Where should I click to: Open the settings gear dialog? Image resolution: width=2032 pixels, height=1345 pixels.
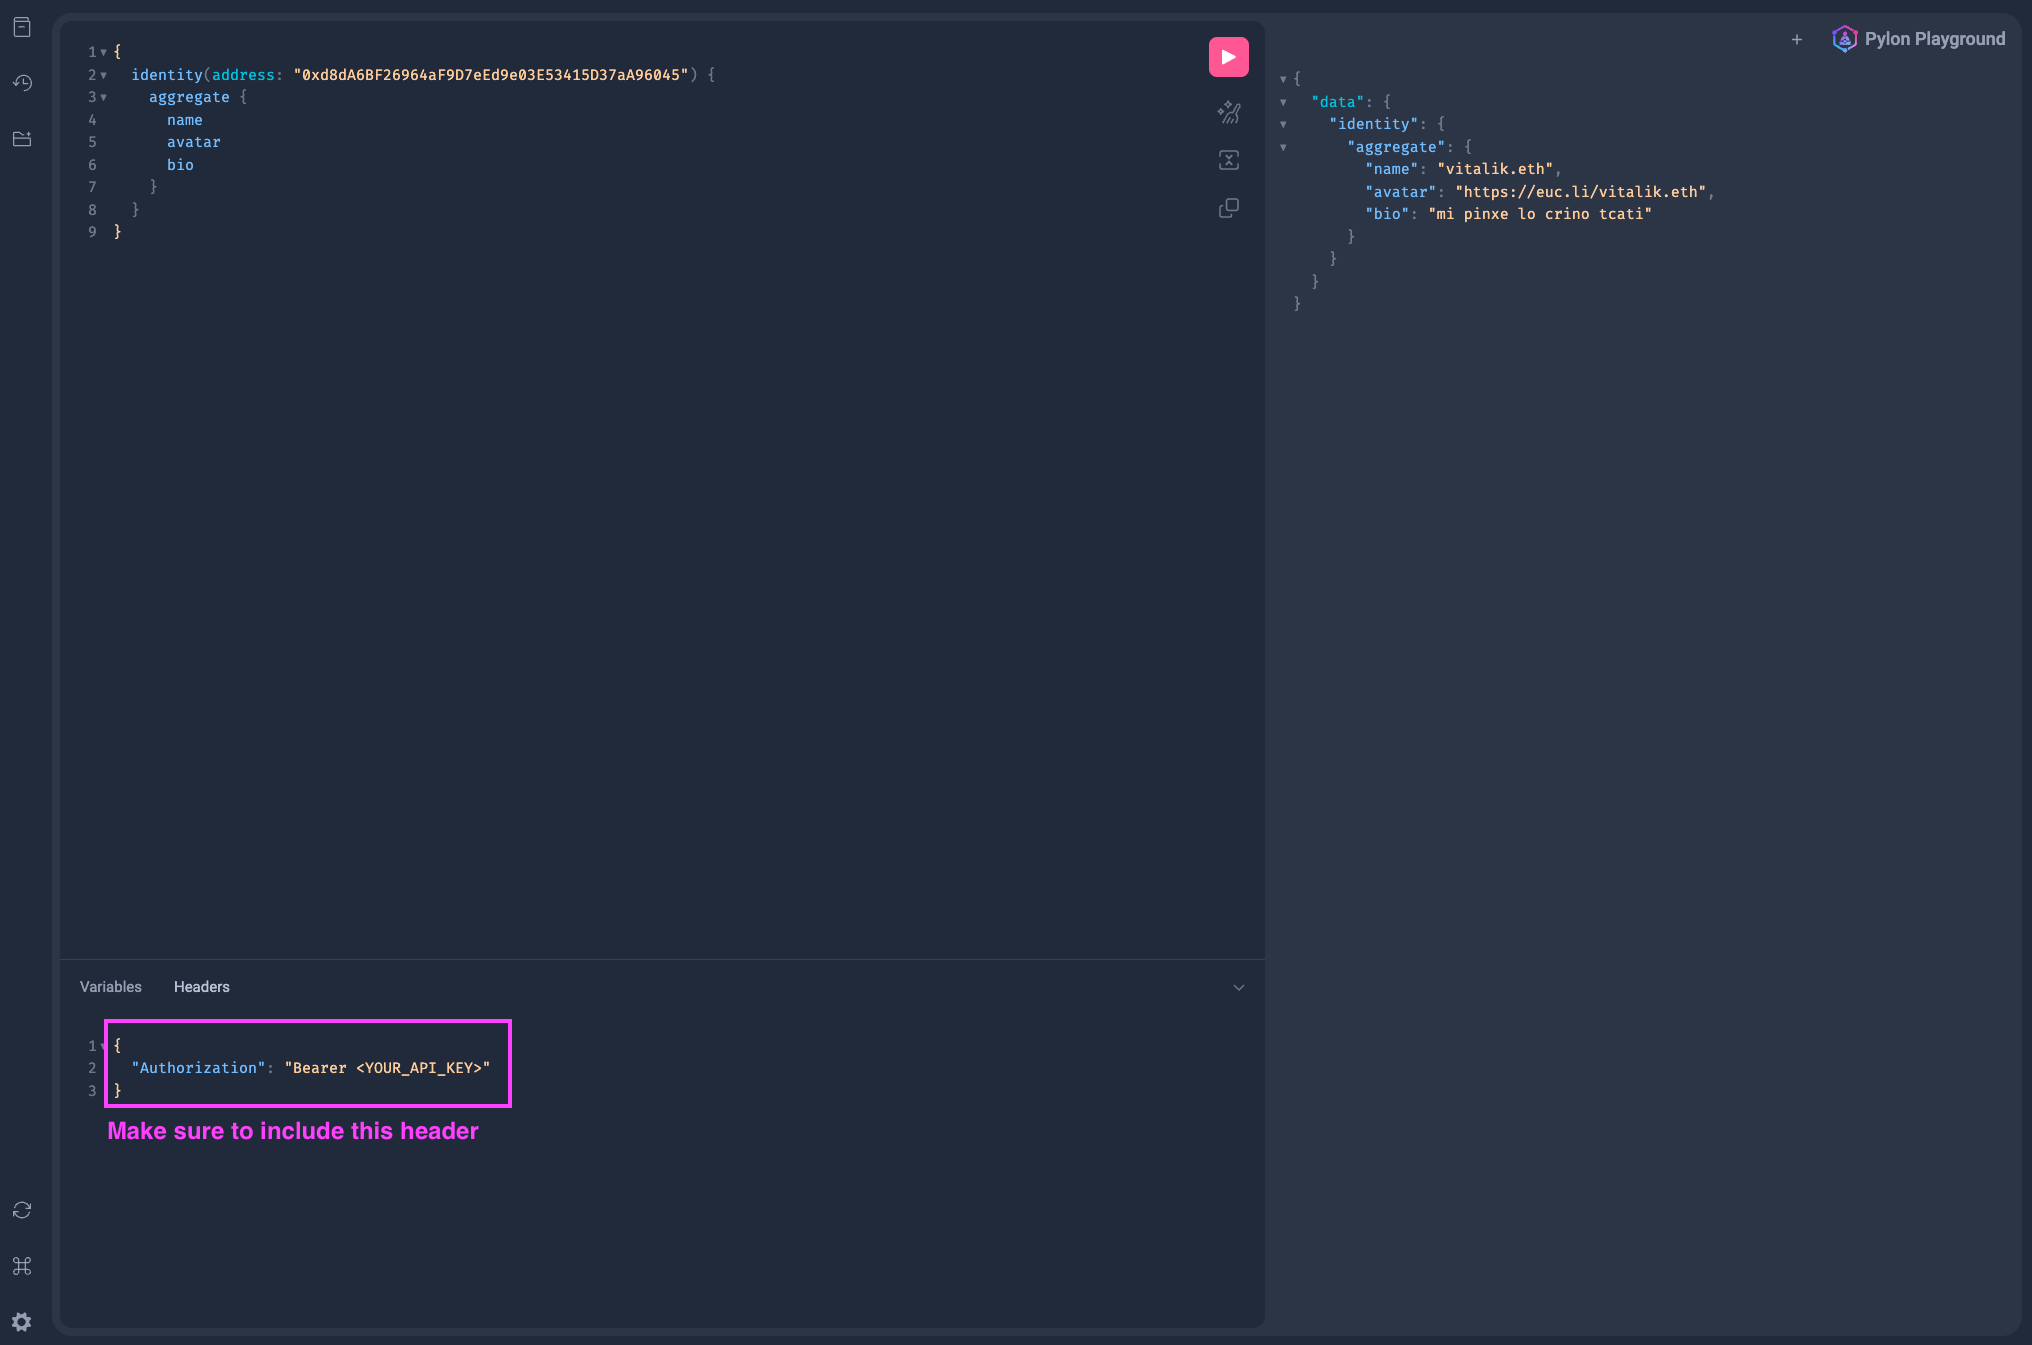coord(22,1322)
